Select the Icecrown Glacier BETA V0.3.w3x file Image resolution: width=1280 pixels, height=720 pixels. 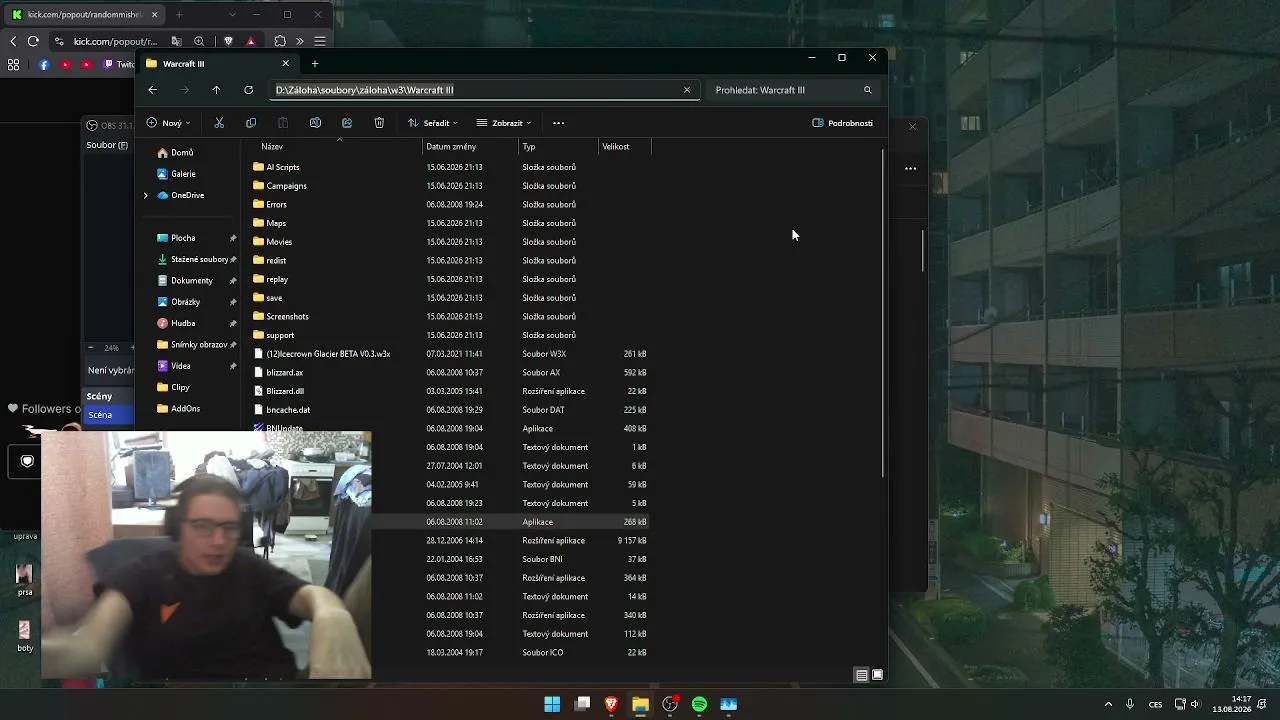click(321, 354)
